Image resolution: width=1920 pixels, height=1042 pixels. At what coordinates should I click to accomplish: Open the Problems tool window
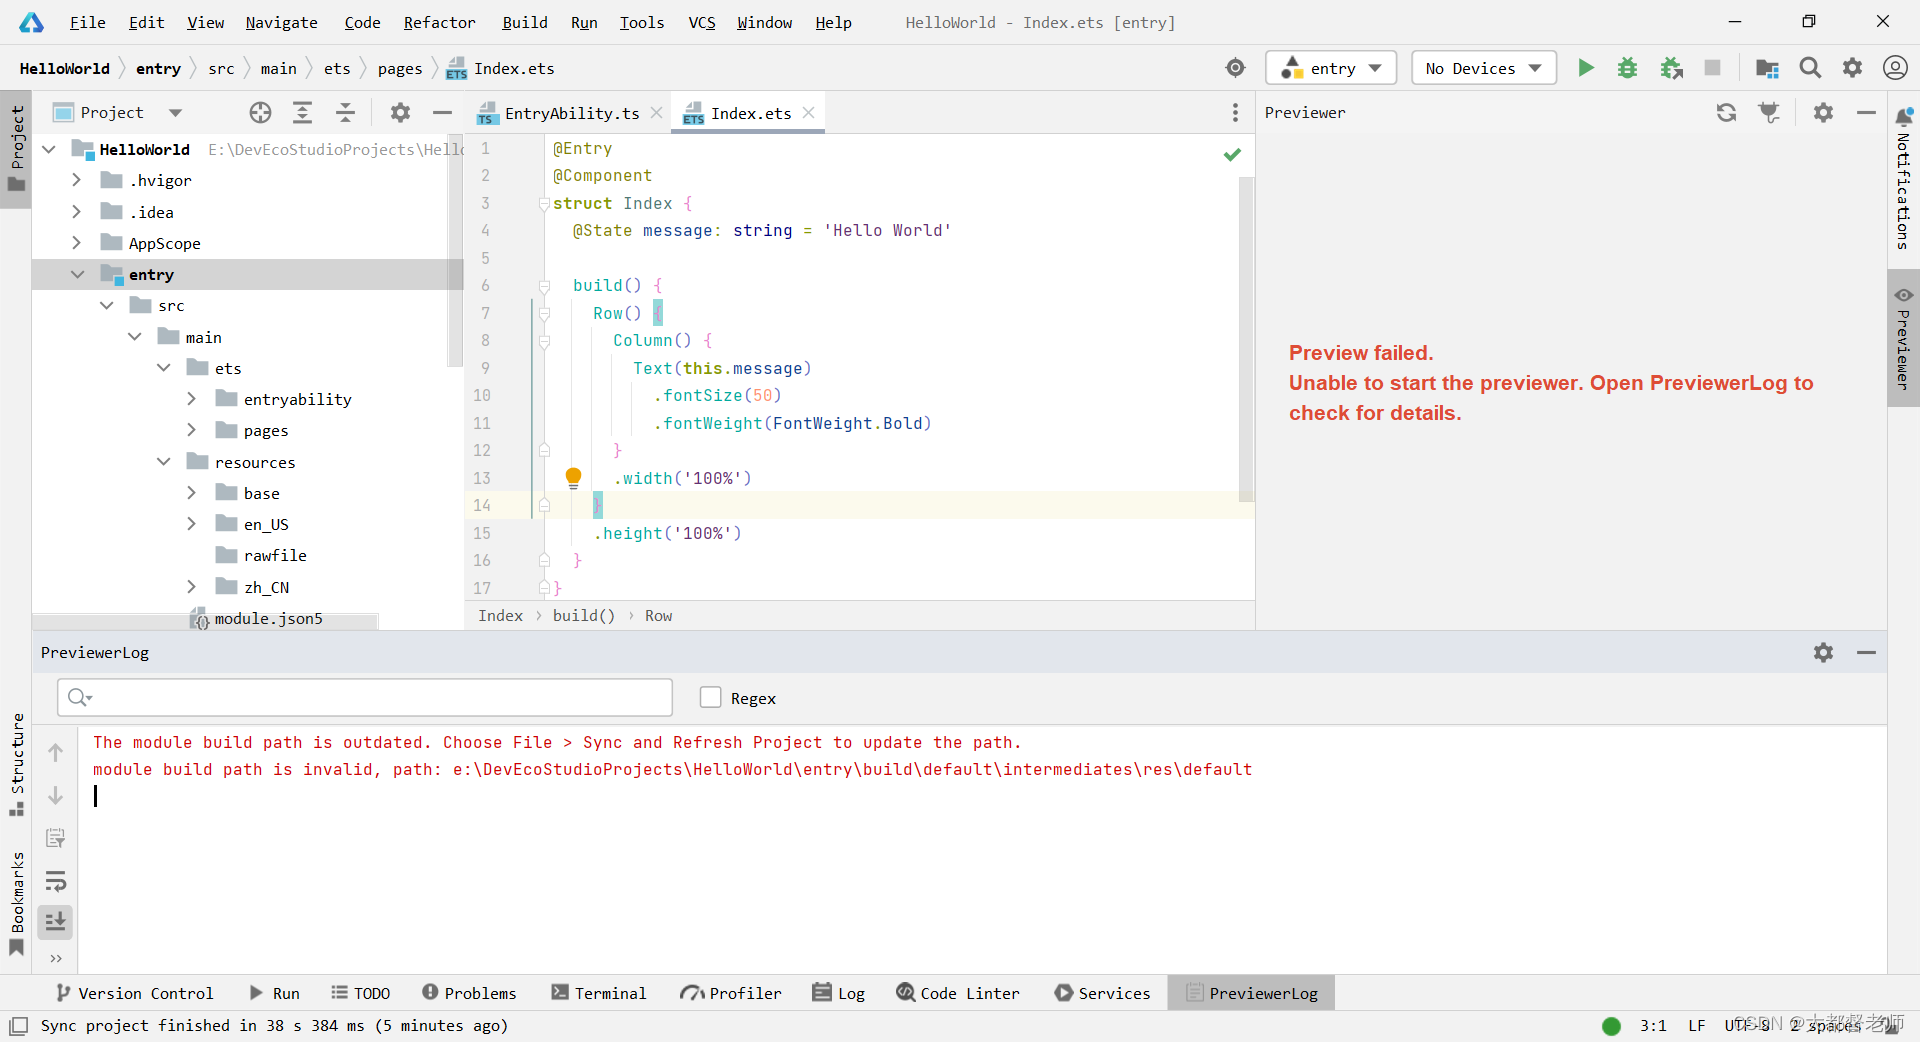[x=469, y=993]
